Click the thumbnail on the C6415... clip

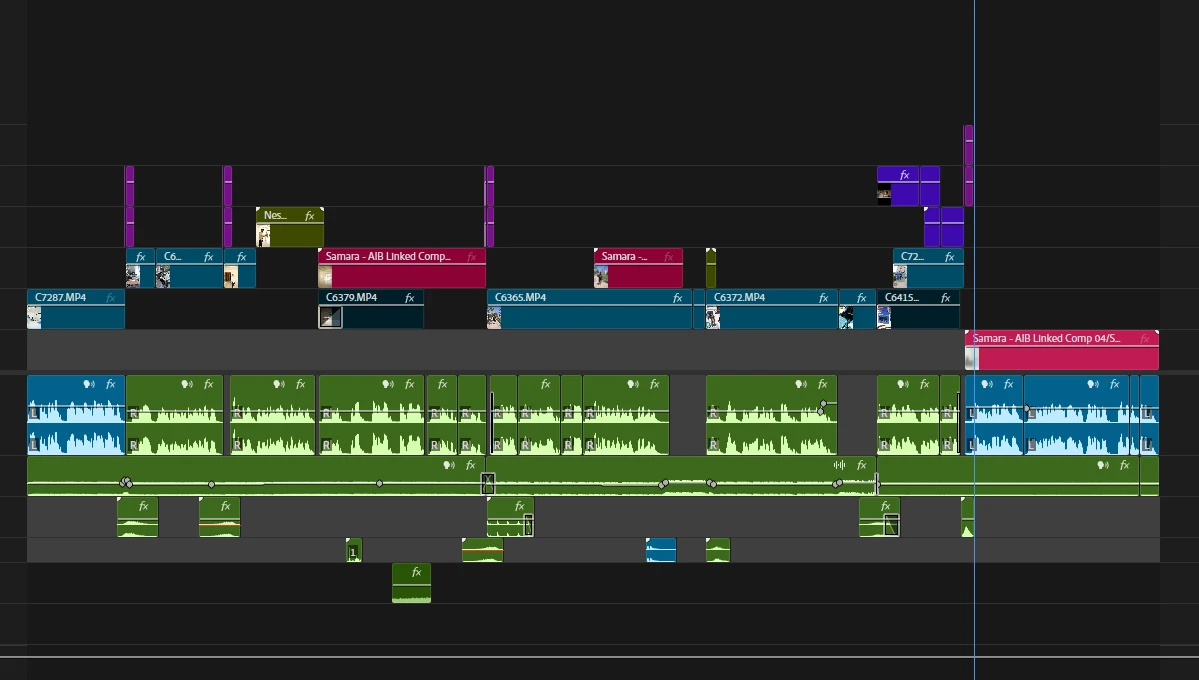pos(884,317)
